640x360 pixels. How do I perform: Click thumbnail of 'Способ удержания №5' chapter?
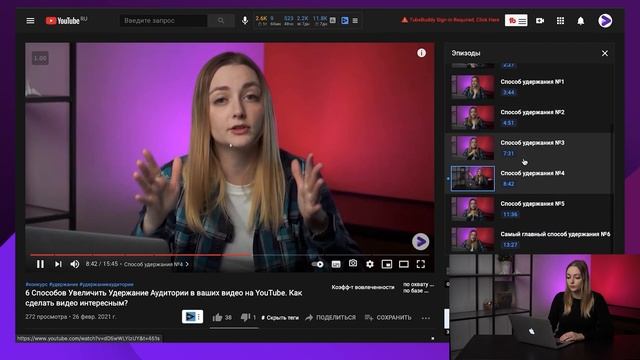click(x=473, y=209)
